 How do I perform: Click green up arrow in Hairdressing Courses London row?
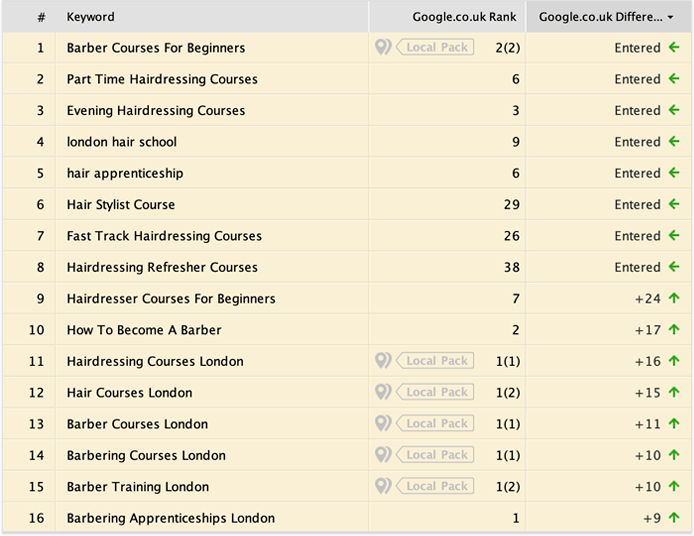(674, 361)
